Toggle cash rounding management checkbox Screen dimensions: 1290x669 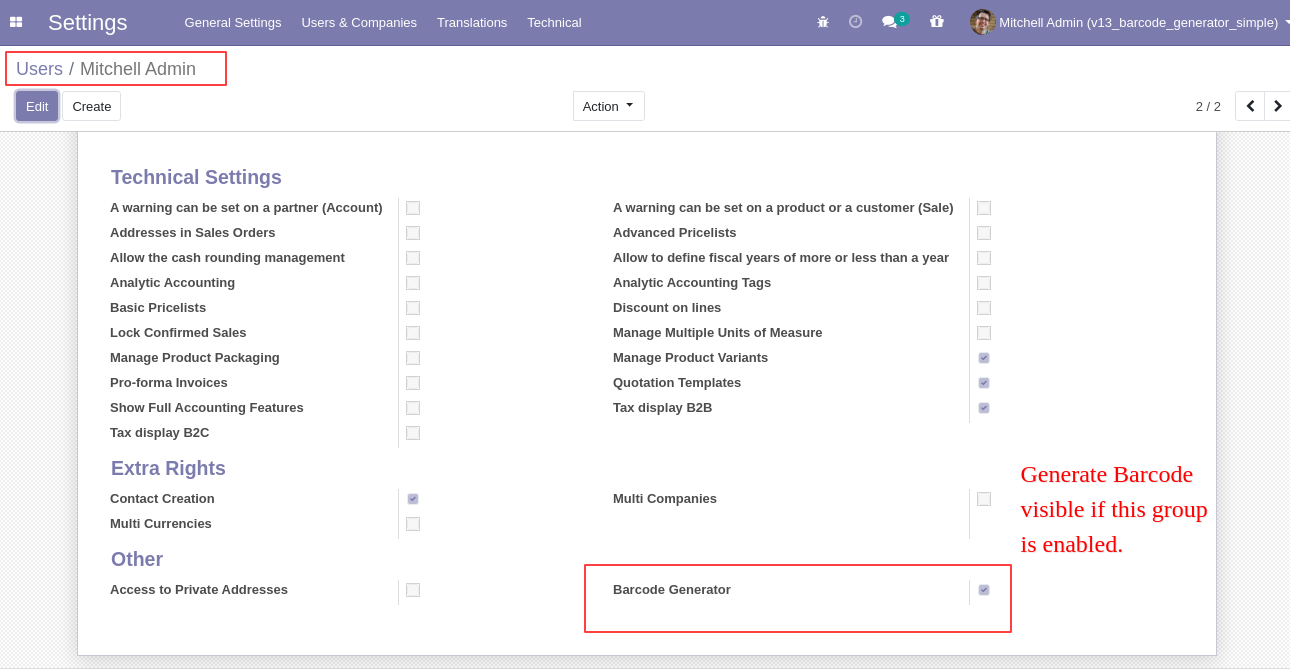(x=413, y=258)
